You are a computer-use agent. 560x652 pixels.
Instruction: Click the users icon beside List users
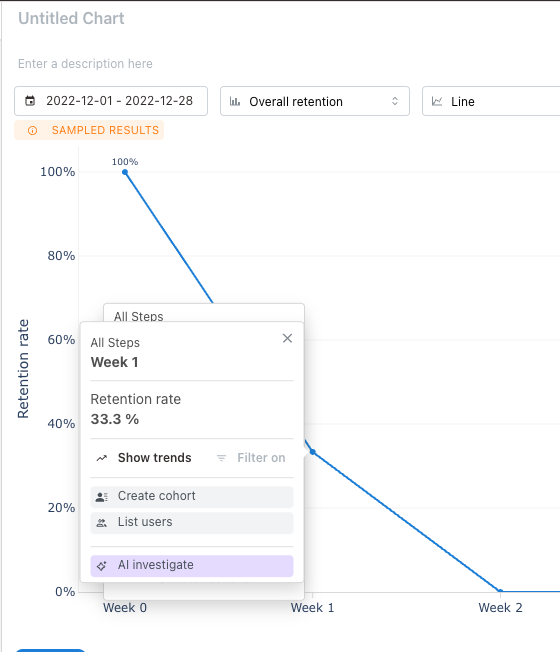pos(102,523)
